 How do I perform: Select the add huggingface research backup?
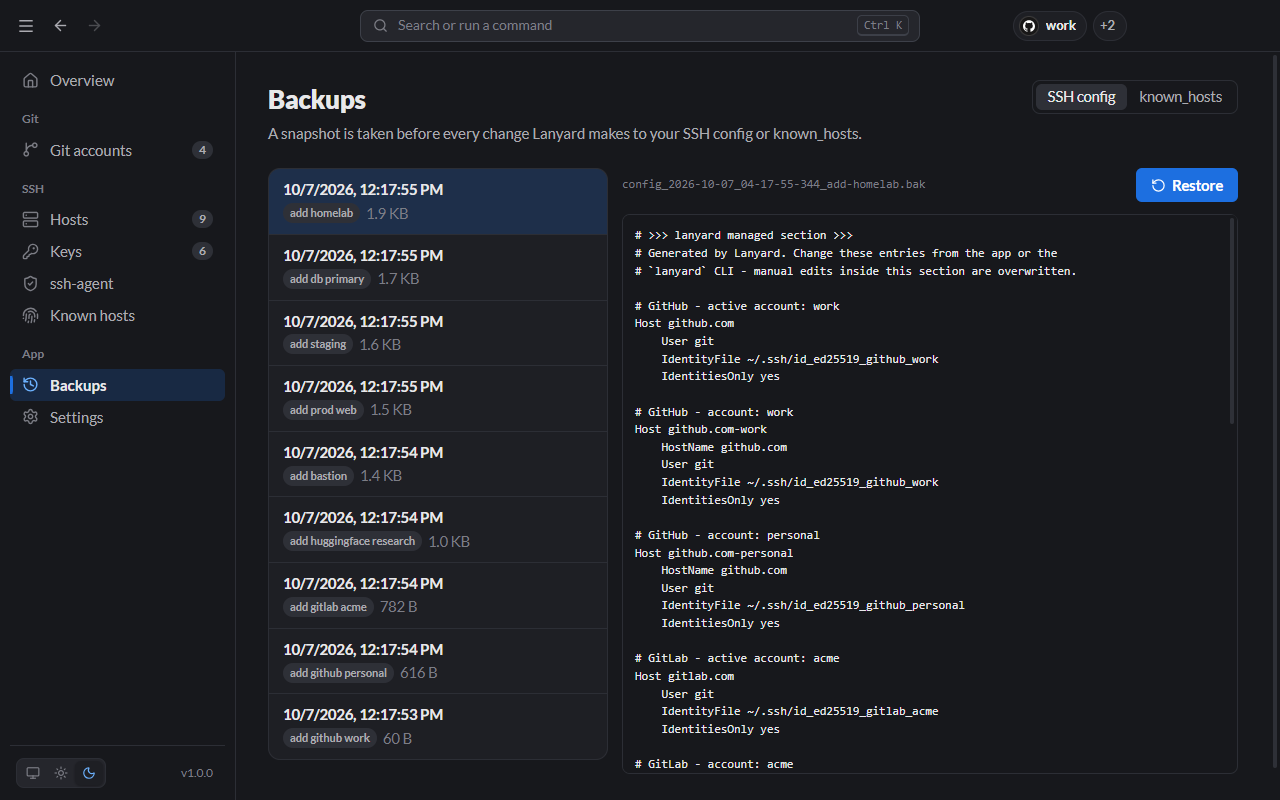(438, 530)
